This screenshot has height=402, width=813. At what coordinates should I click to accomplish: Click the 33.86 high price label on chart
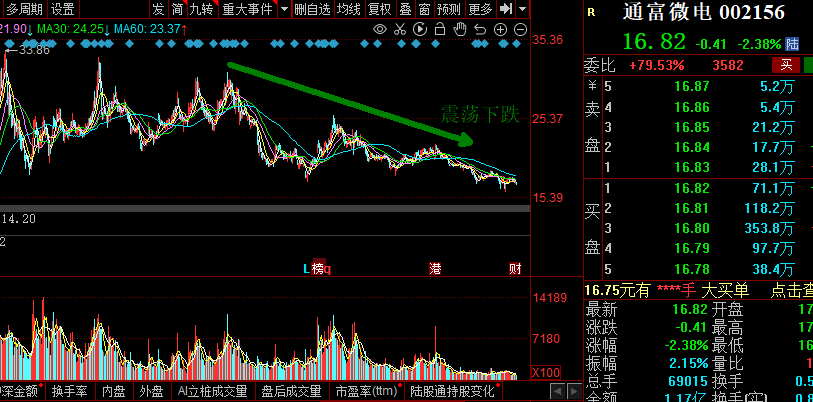click(x=35, y=50)
